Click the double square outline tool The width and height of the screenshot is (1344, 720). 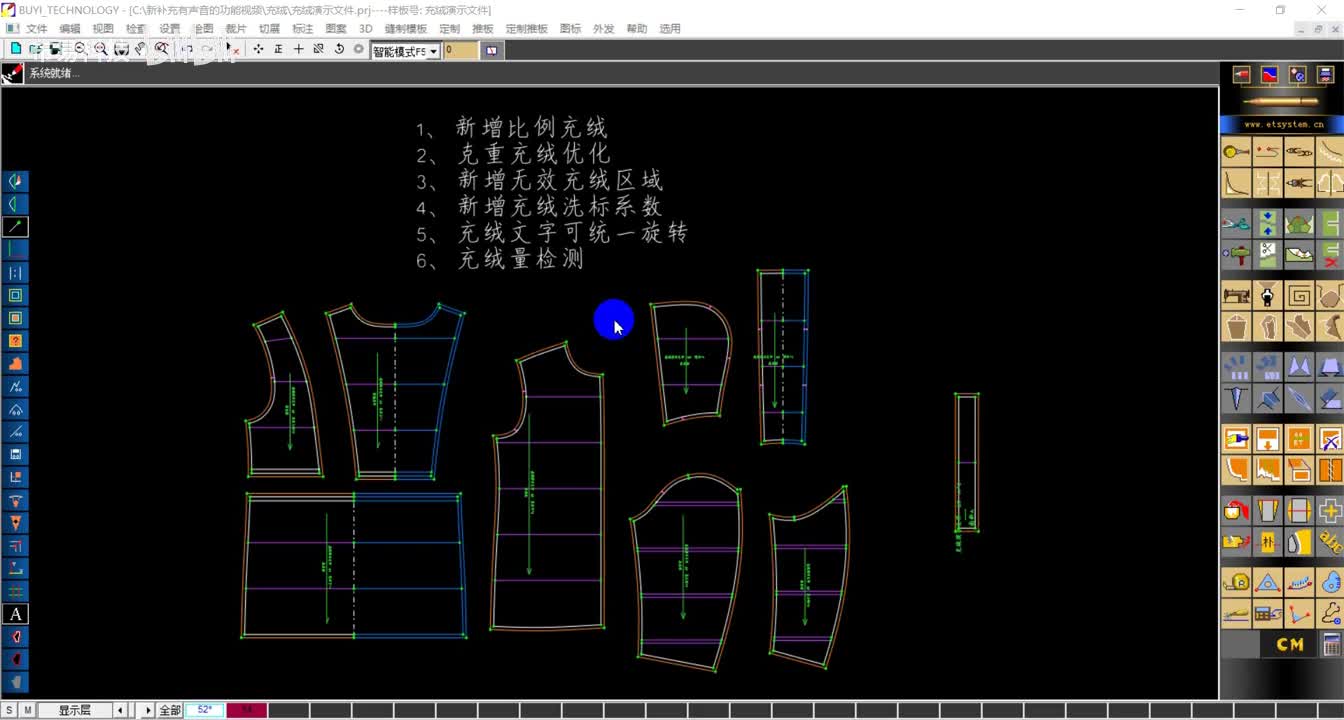coord(16,295)
